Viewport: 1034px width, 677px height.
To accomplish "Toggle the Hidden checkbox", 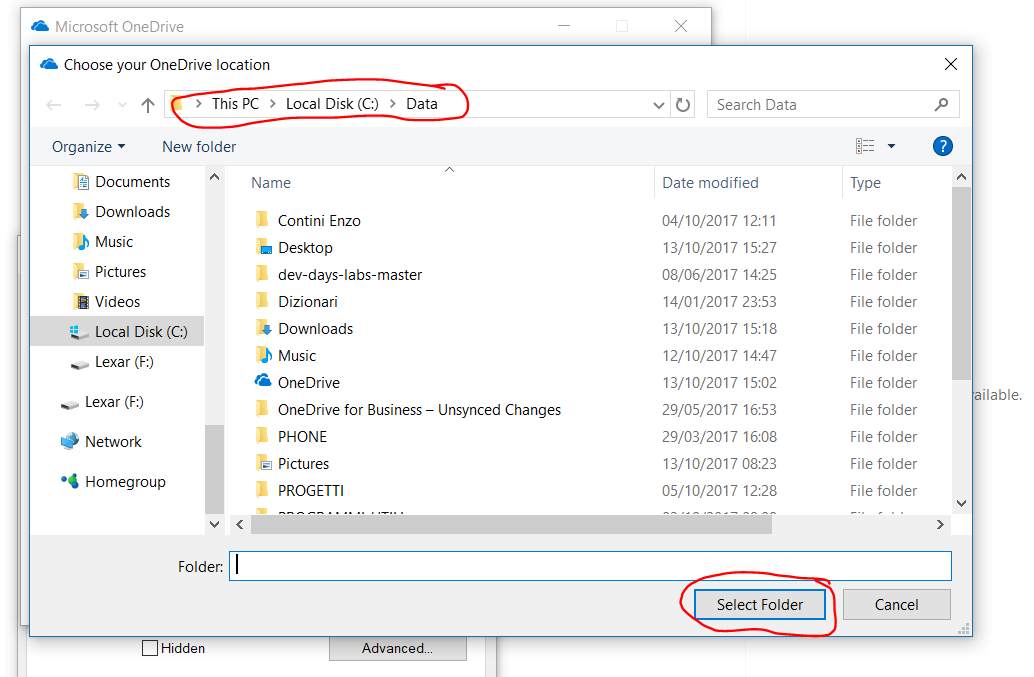I will 150,648.
